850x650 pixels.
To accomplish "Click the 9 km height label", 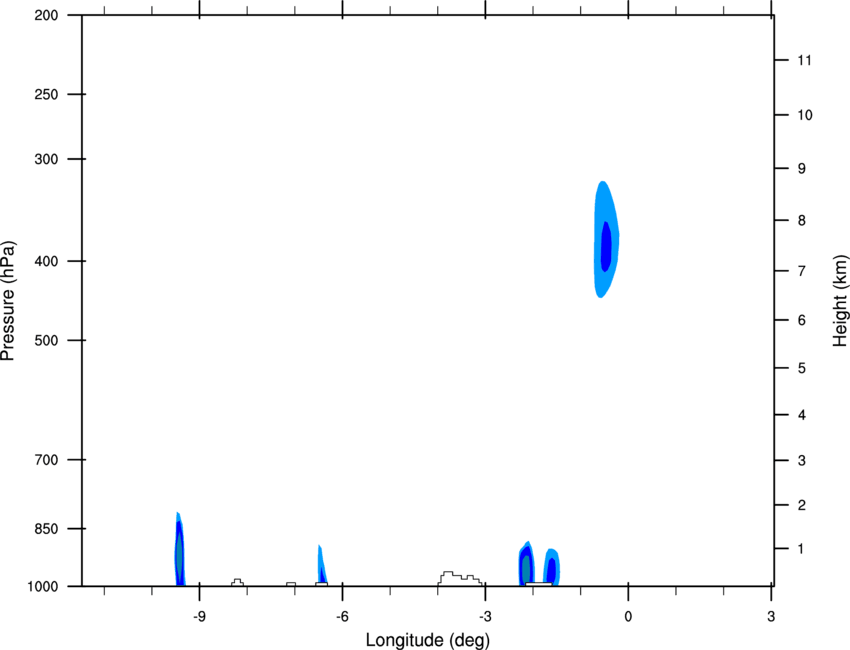I will tap(802, 169).
